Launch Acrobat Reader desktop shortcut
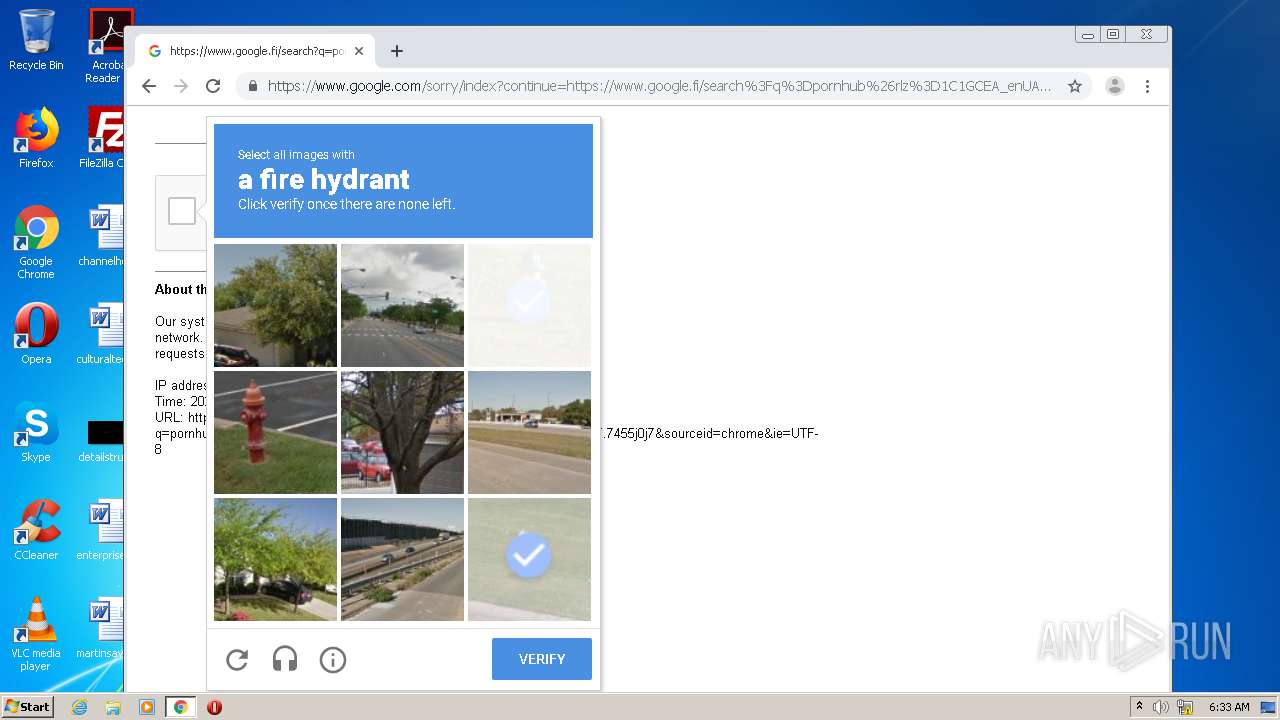The height and width of the screenshot is (720, 1280). [106, 46]
